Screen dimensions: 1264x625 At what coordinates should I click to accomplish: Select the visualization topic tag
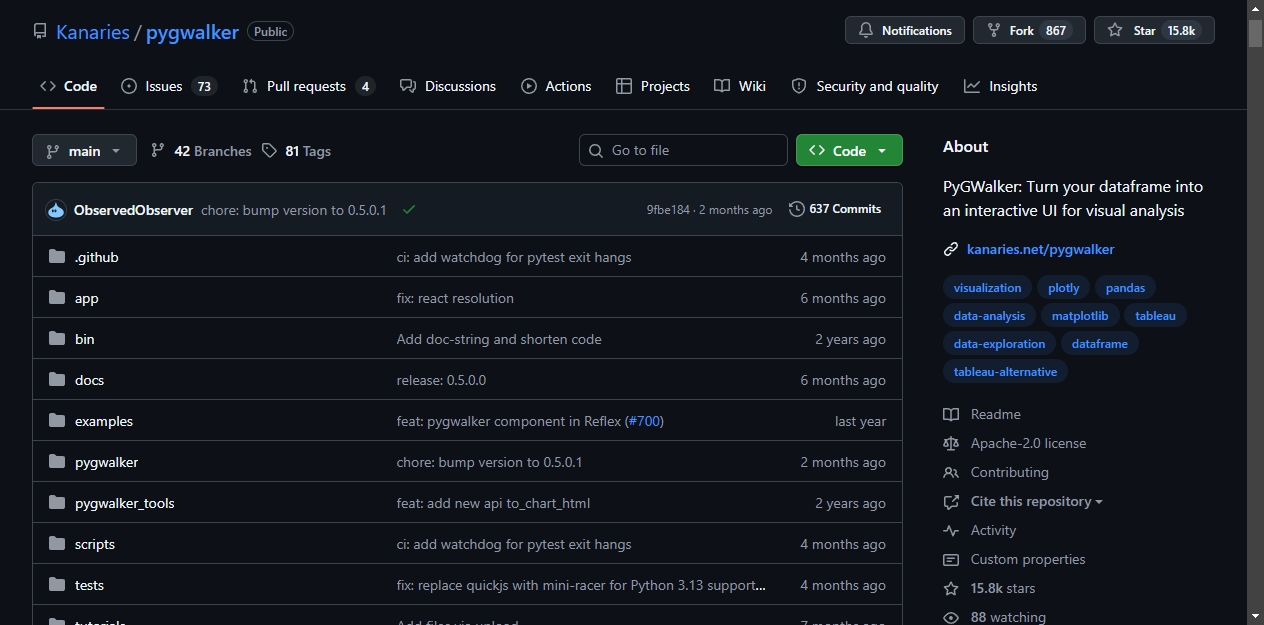987,288
